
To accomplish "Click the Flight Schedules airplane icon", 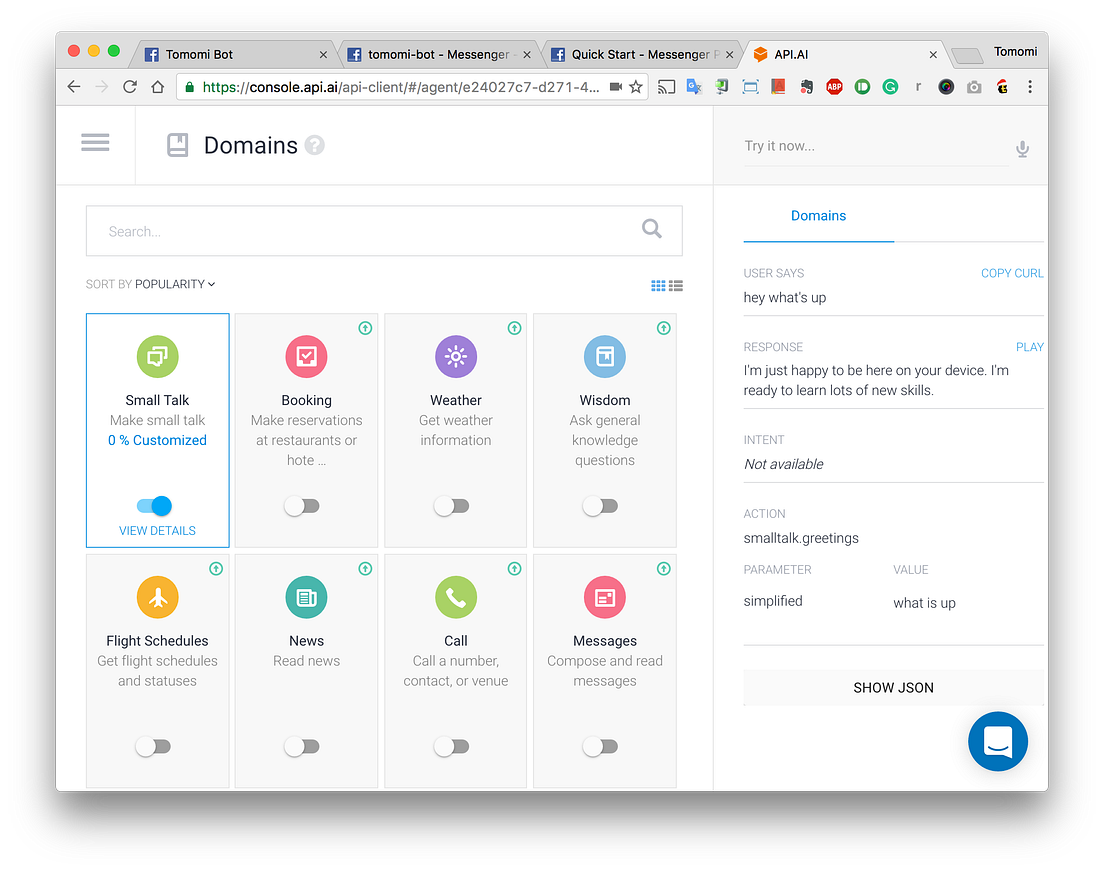I will tap(157, 597).
